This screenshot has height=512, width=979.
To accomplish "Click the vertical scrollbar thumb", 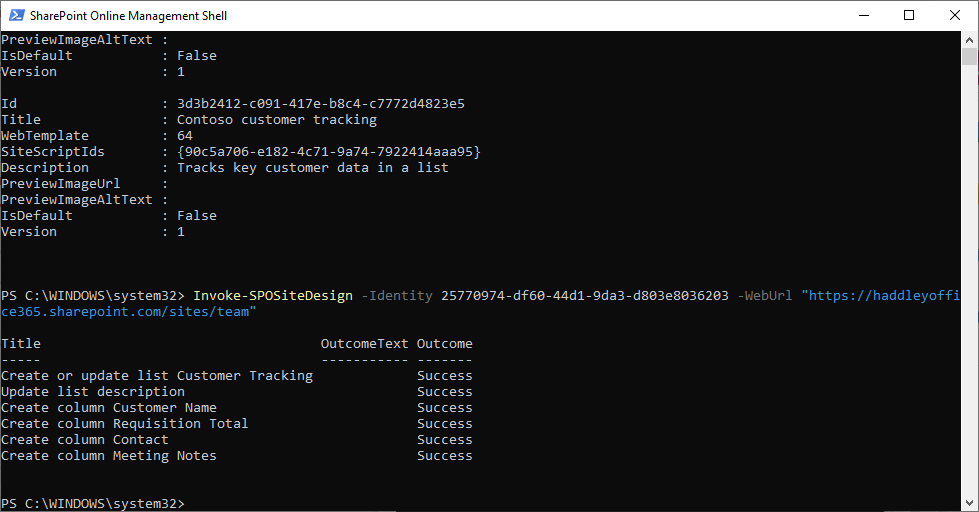I will tap(970, 55).
